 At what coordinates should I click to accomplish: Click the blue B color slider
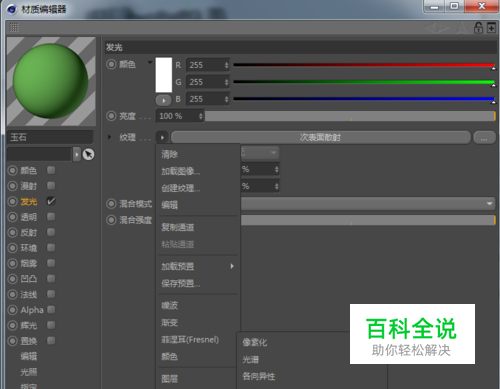(364, 99)
